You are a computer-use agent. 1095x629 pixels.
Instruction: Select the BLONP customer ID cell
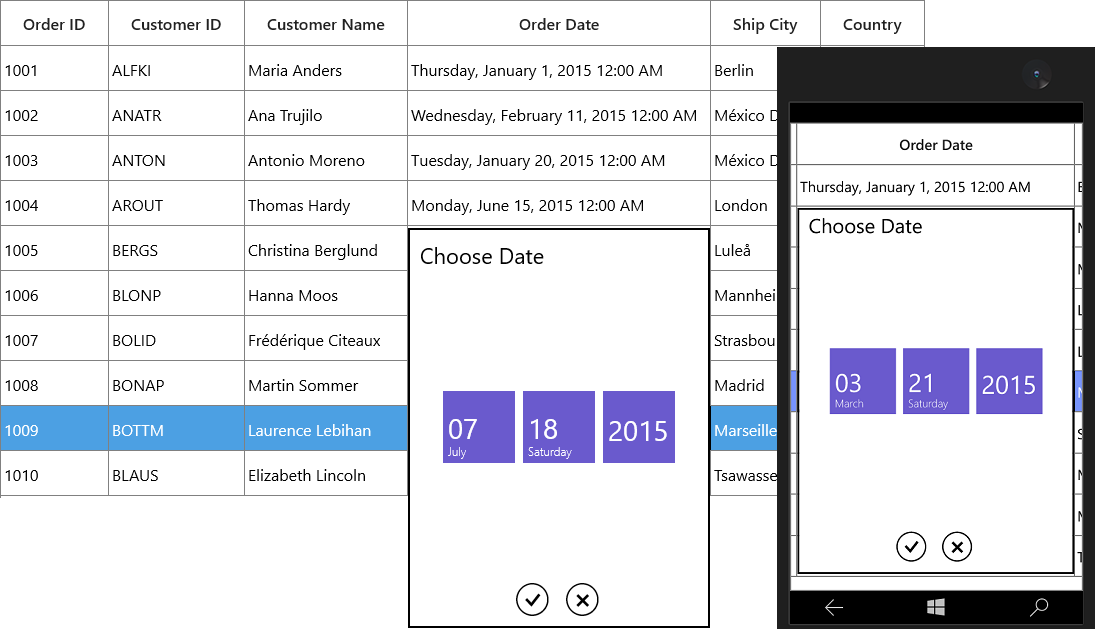click(x=176, y=294)
